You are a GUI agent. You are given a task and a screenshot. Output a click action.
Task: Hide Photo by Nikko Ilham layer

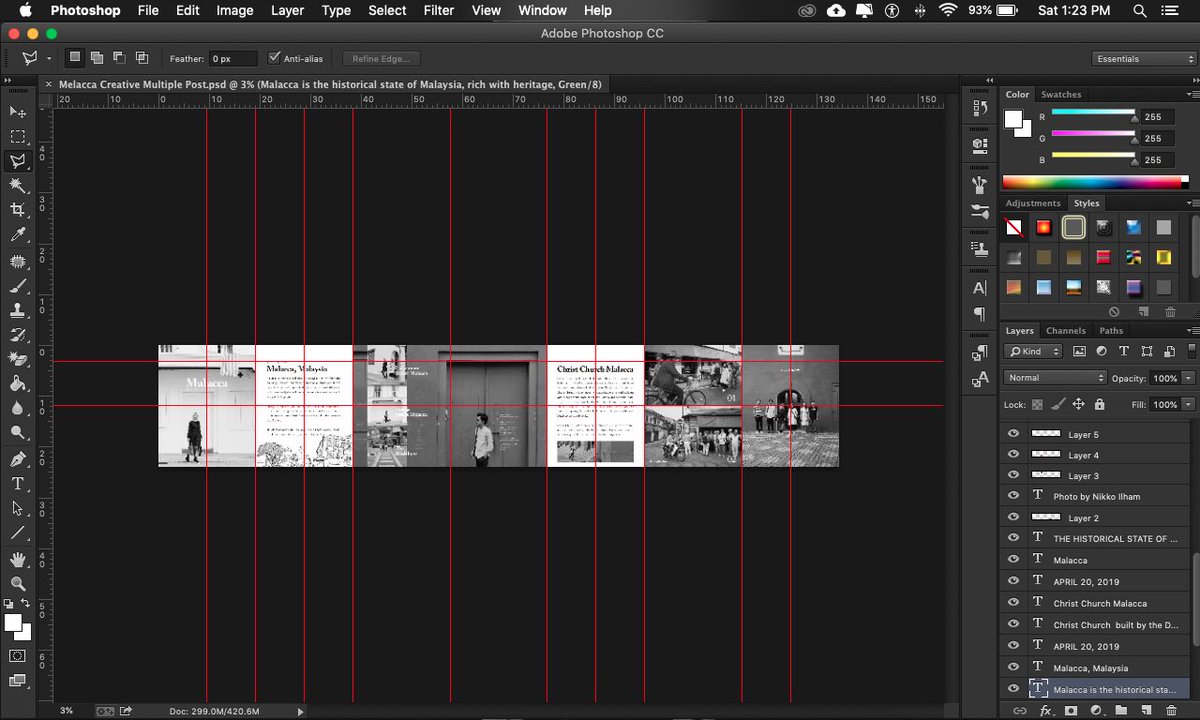click(x=1014, y=496)
